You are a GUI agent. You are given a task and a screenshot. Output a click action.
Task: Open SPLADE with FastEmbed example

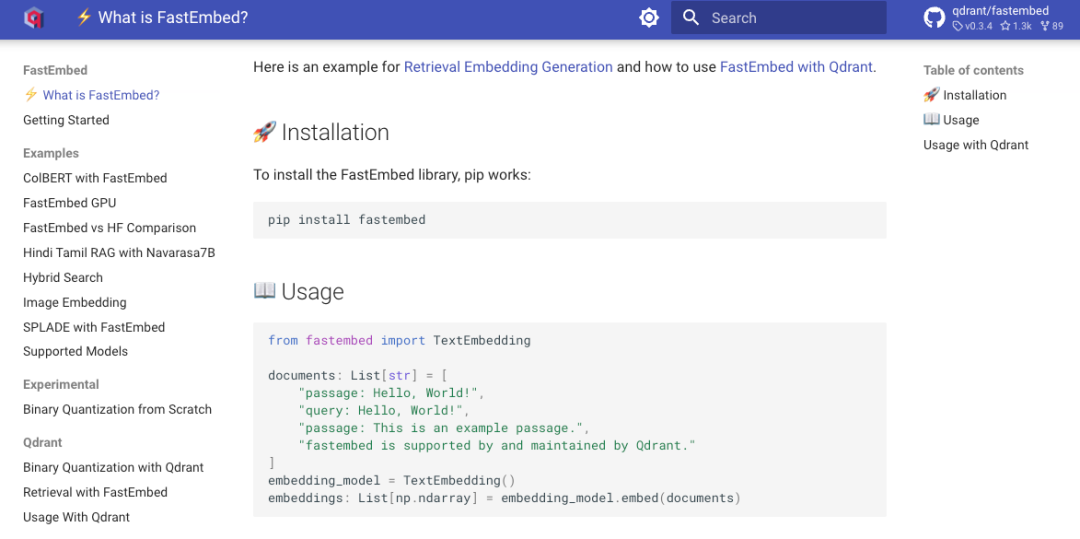click(x=94, y=327)
